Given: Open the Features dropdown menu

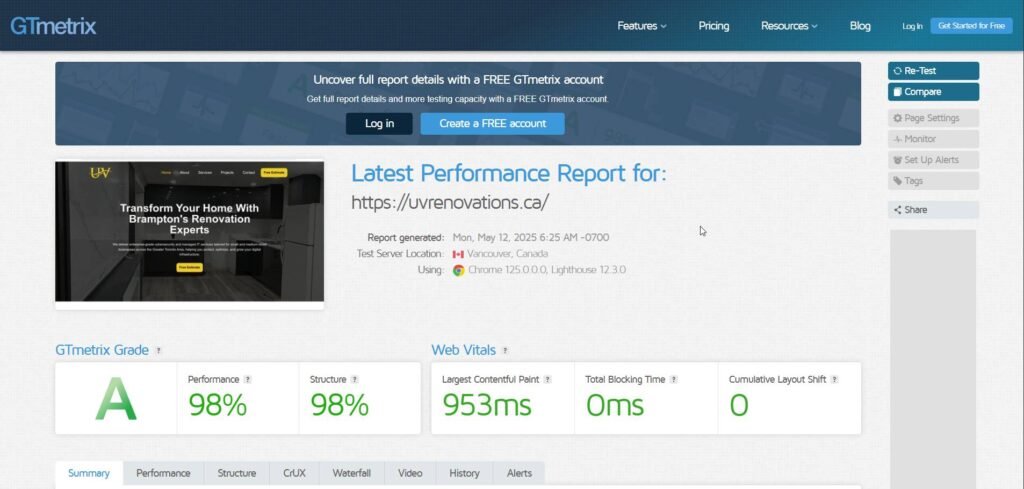Looking at the screenshot, I should tap(642, 26).
